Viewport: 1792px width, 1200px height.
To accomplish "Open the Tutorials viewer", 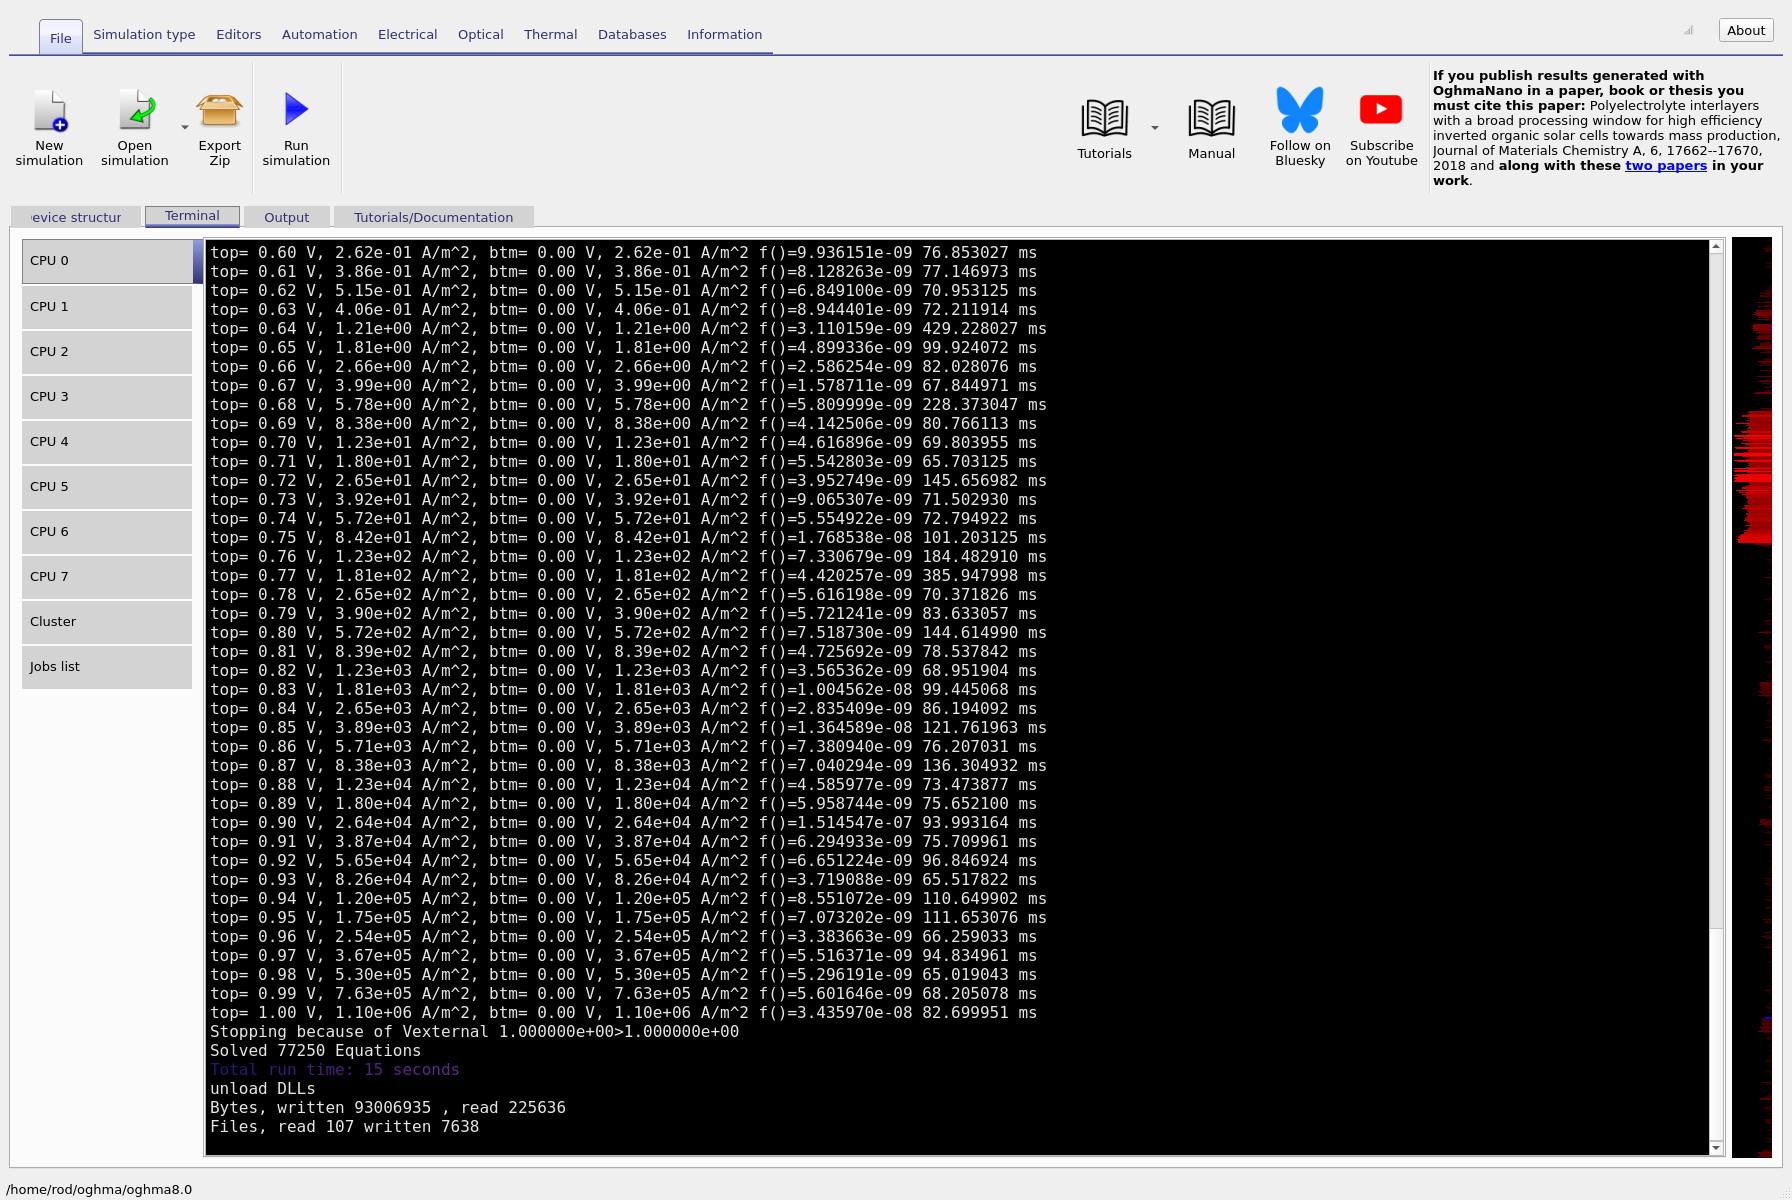I will (x=1104, y=125).
